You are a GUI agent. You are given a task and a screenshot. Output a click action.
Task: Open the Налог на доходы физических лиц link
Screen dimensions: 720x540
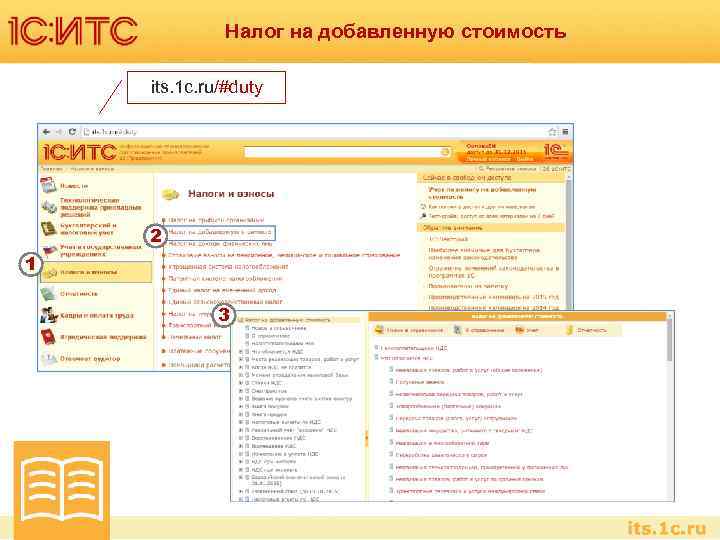coord(220,244)
